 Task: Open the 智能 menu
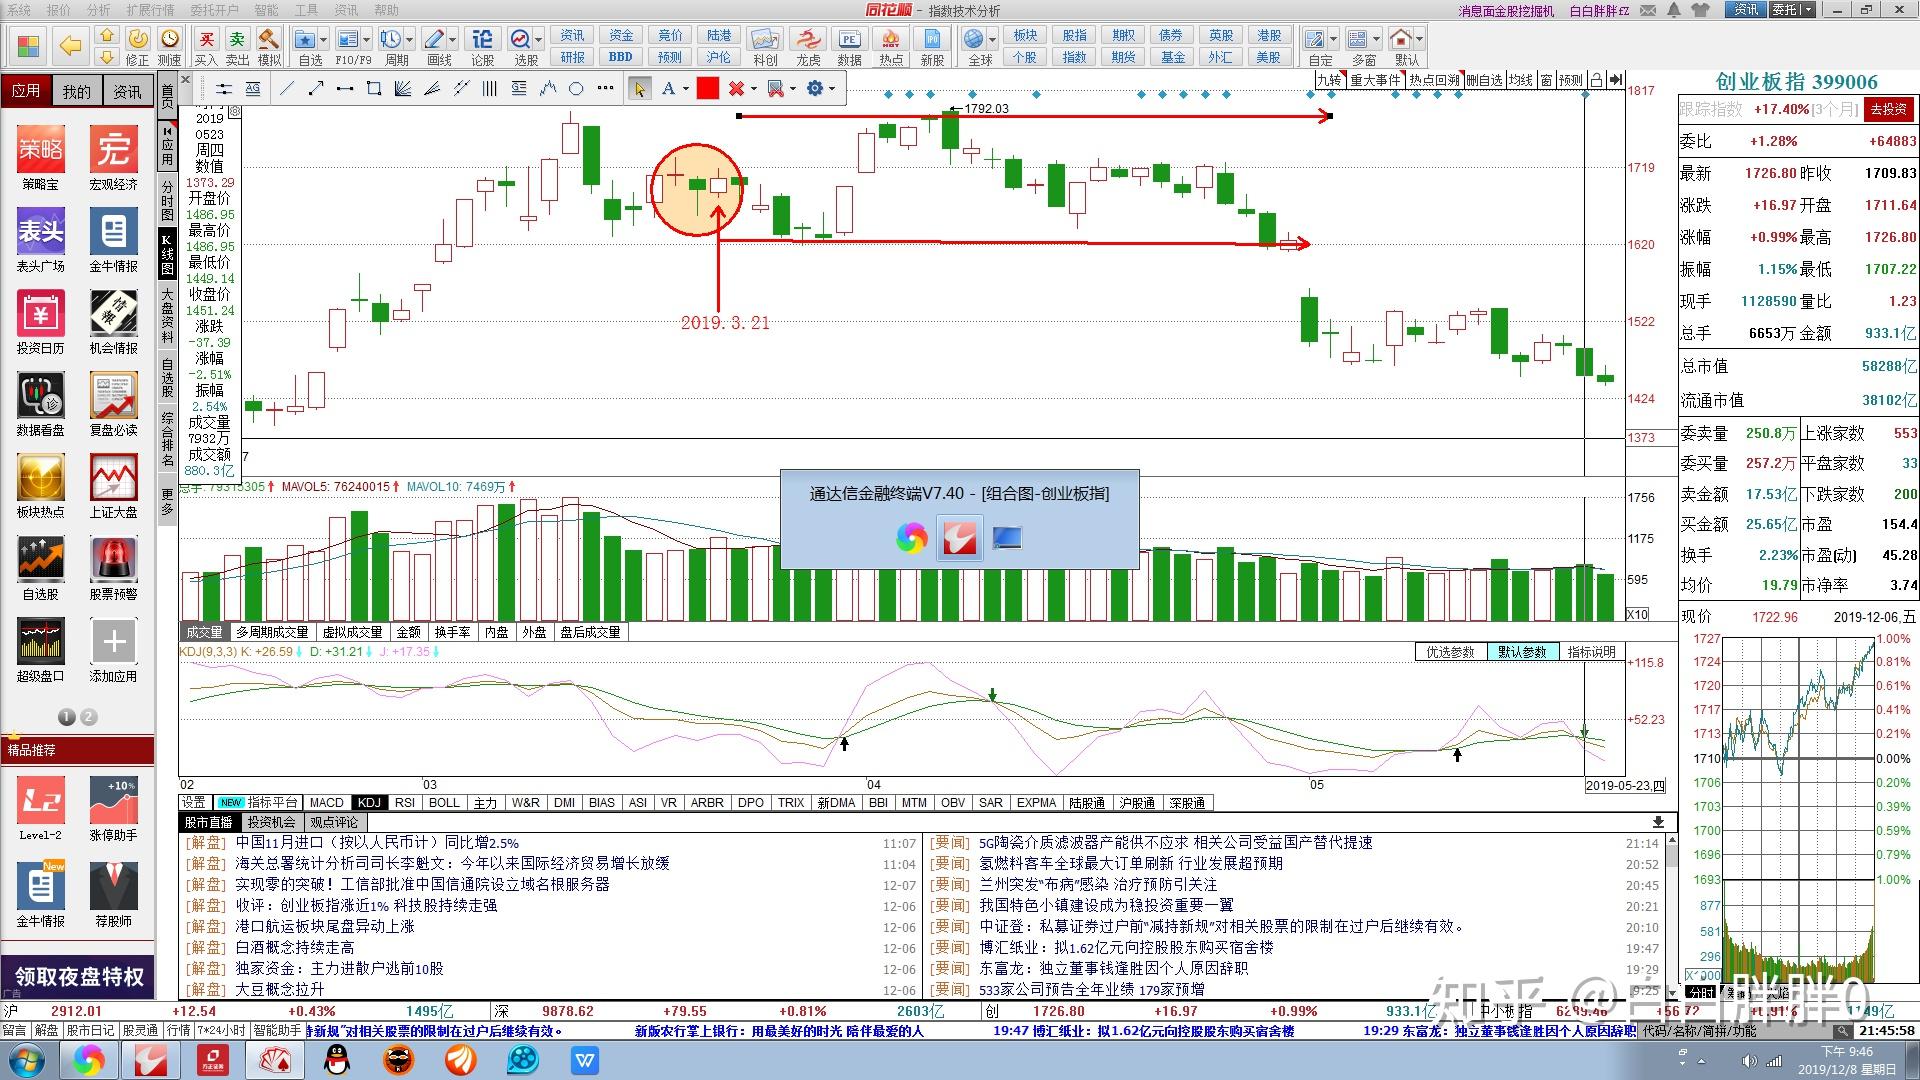(x=266, y=10)
